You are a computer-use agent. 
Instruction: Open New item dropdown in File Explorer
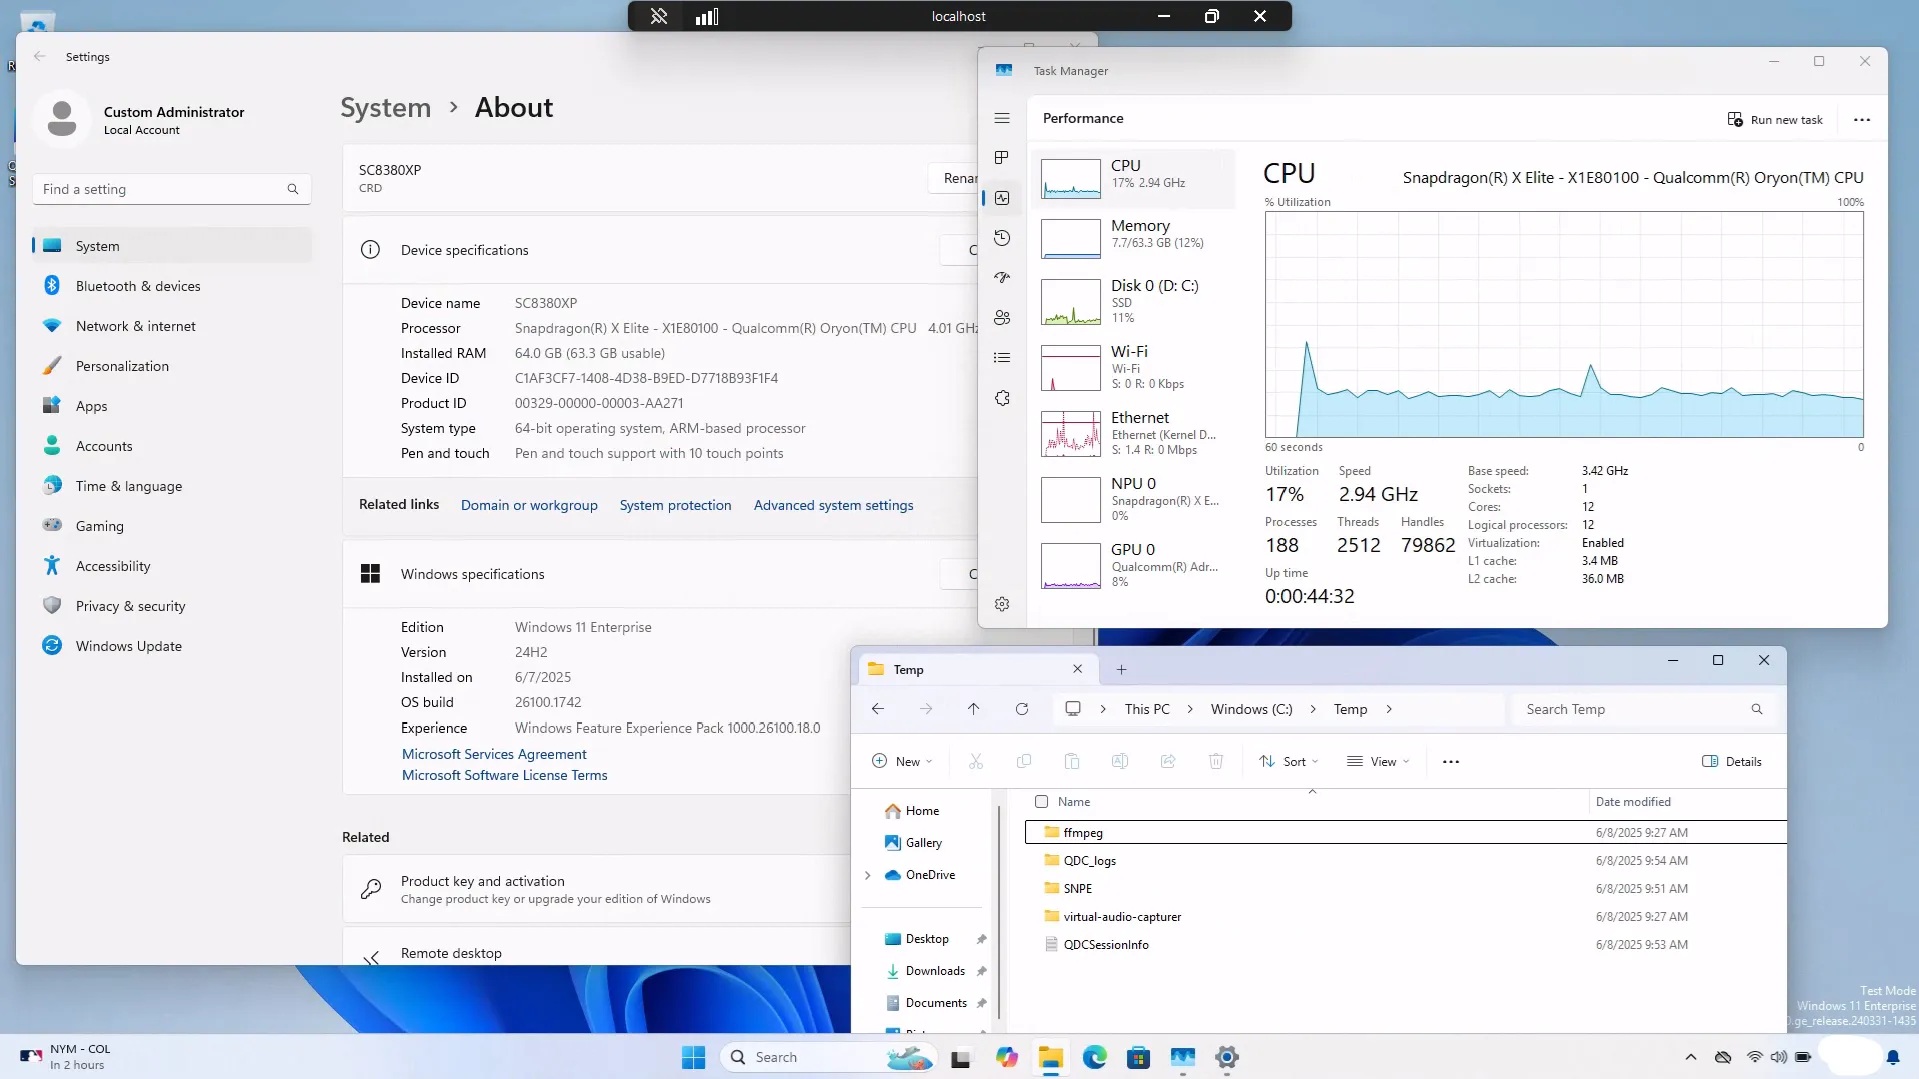(x=902, y=761)
